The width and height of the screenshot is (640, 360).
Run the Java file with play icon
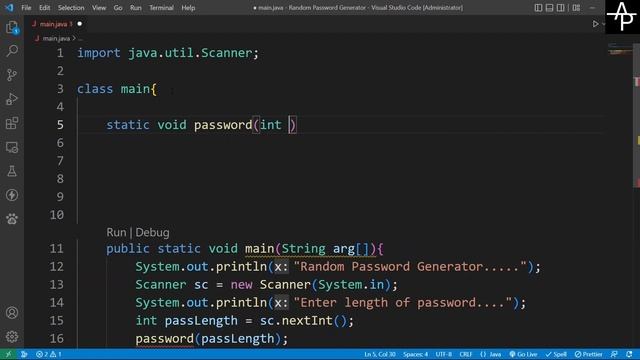(x=595, y=24)
